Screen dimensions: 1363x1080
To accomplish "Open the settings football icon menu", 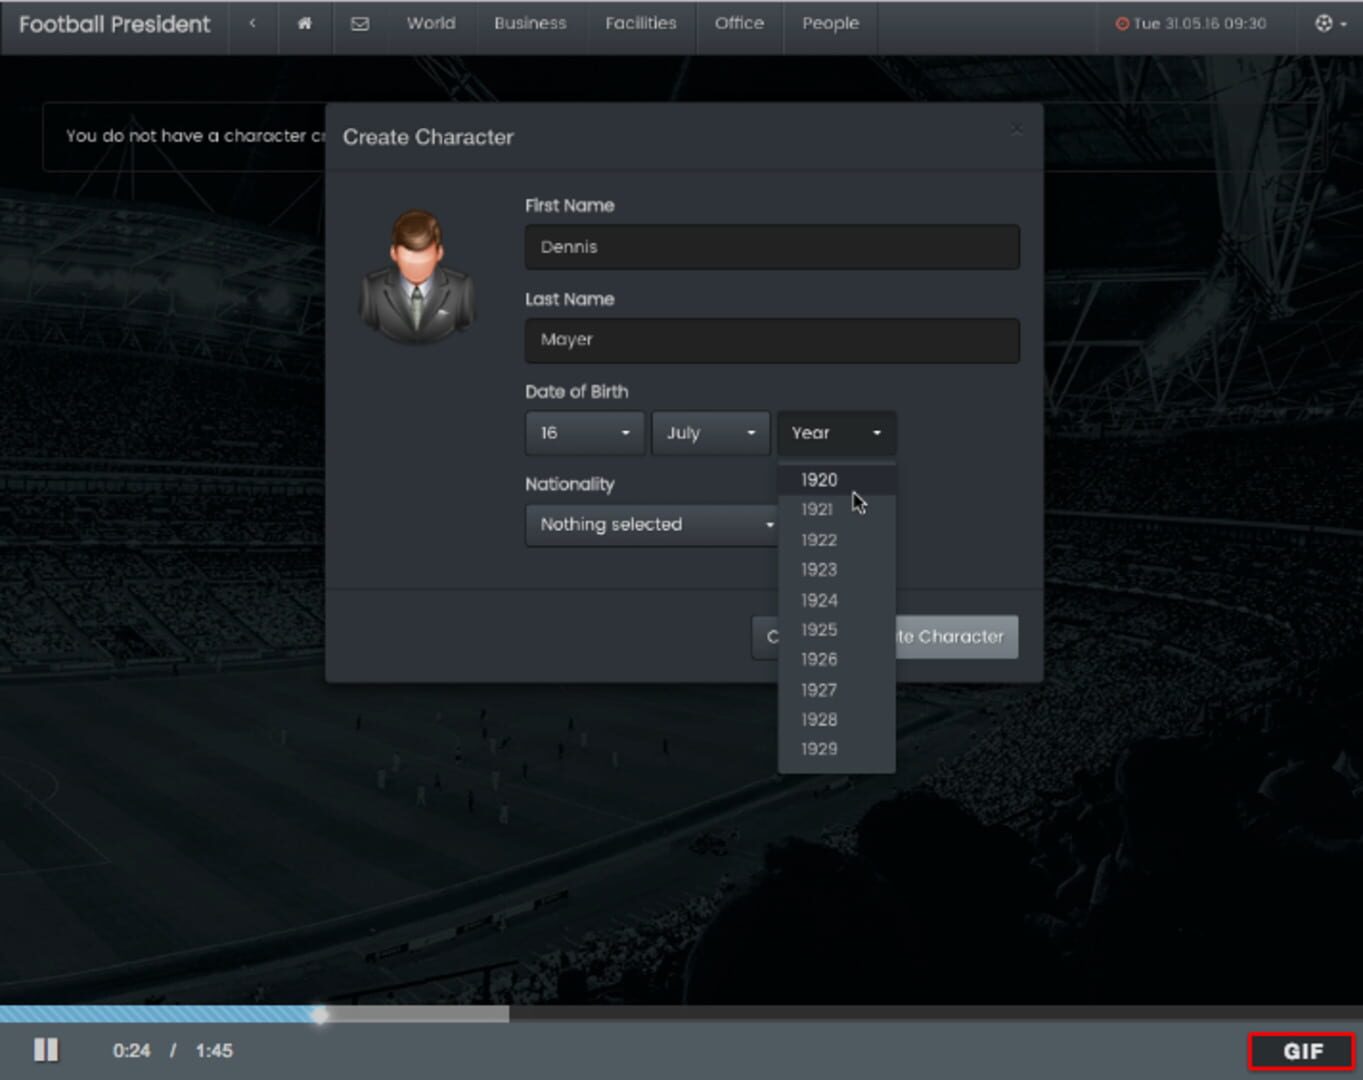I will click(x=1330, y=23).
